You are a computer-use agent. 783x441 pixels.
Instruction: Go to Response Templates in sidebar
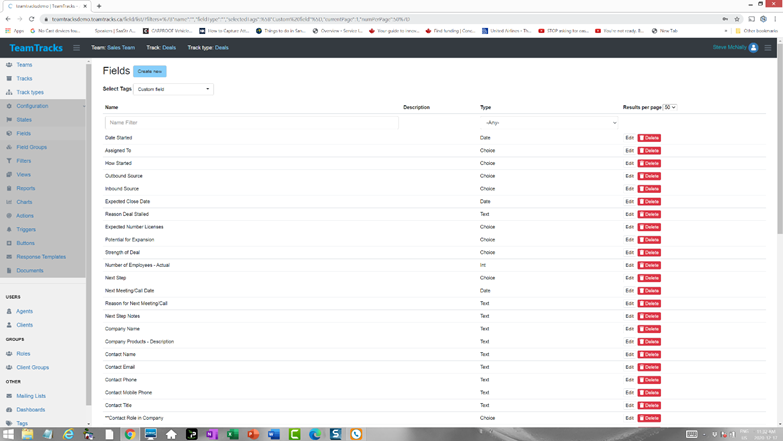click(40, 257)
